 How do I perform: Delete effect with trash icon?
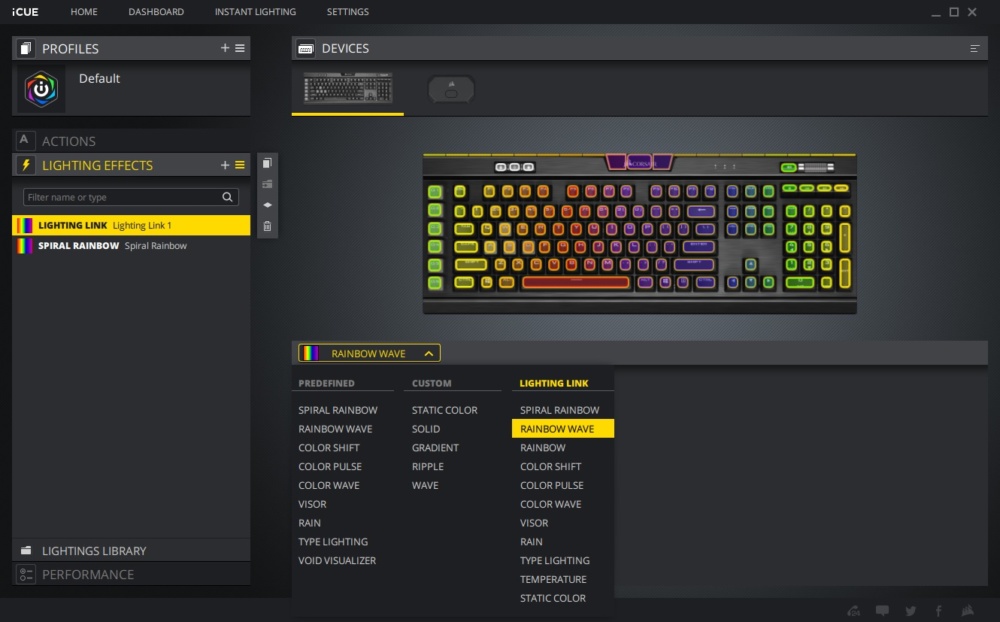267,226
